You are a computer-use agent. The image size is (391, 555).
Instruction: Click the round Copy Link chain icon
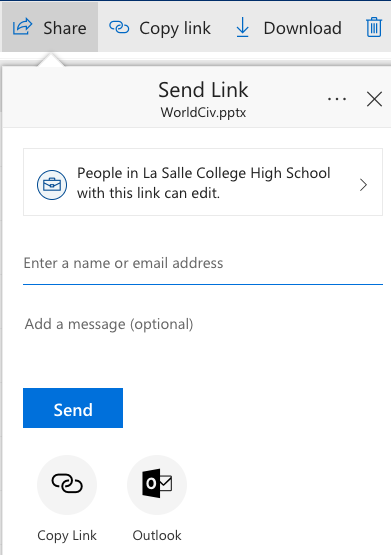[x=67, y=484]
